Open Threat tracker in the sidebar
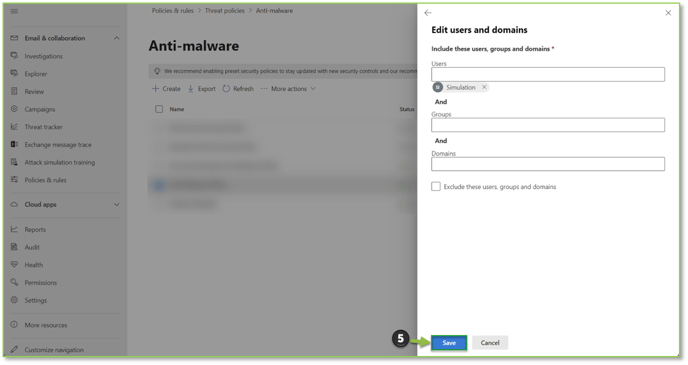Viewport: 688px width, 365px height. [x=43, y=127]
